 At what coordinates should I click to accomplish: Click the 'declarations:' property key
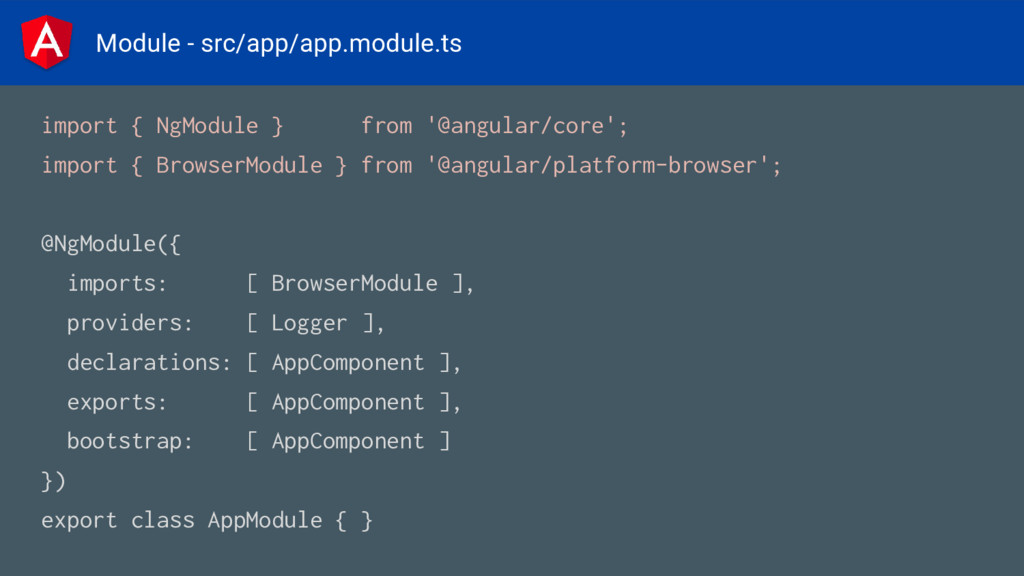150,362
